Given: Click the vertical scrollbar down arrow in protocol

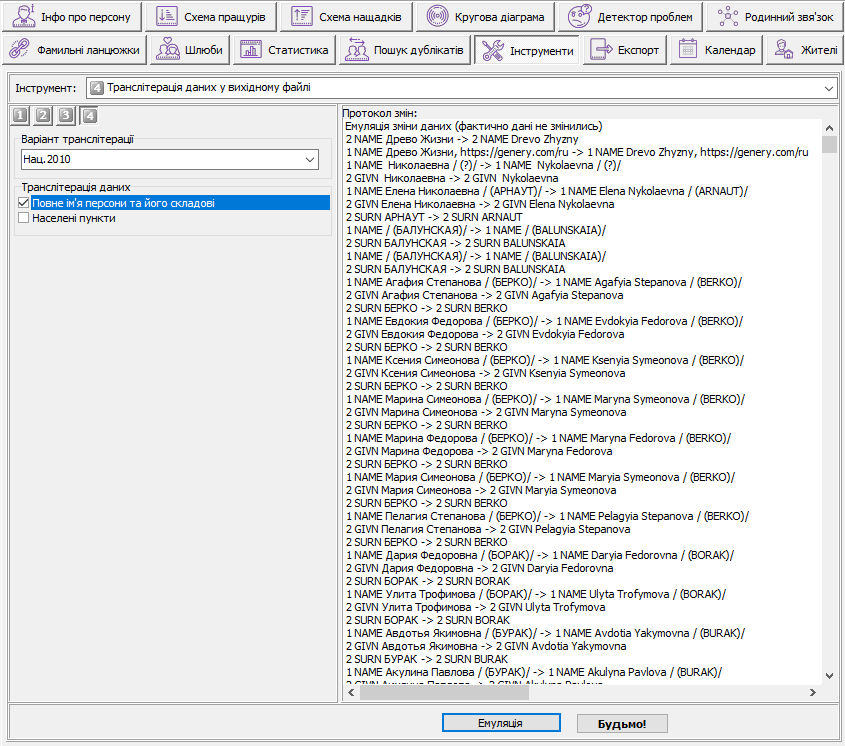Looking at the screenshot, I should [x=829, y=677].
